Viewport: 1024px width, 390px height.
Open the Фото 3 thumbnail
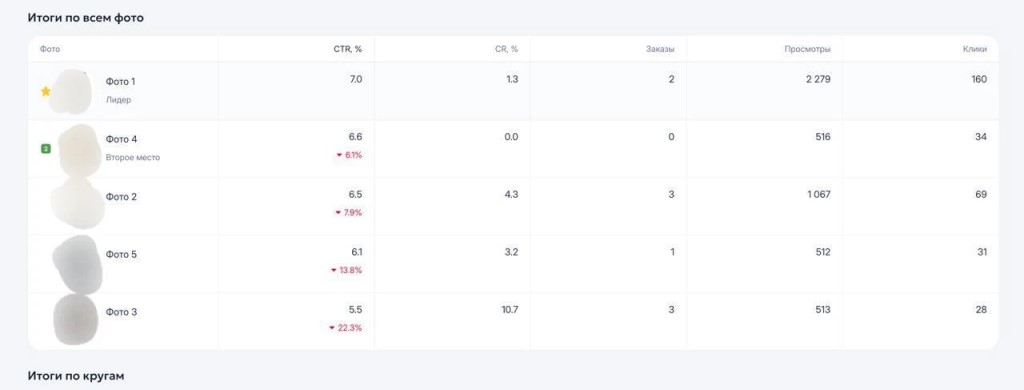click(76, 319)
